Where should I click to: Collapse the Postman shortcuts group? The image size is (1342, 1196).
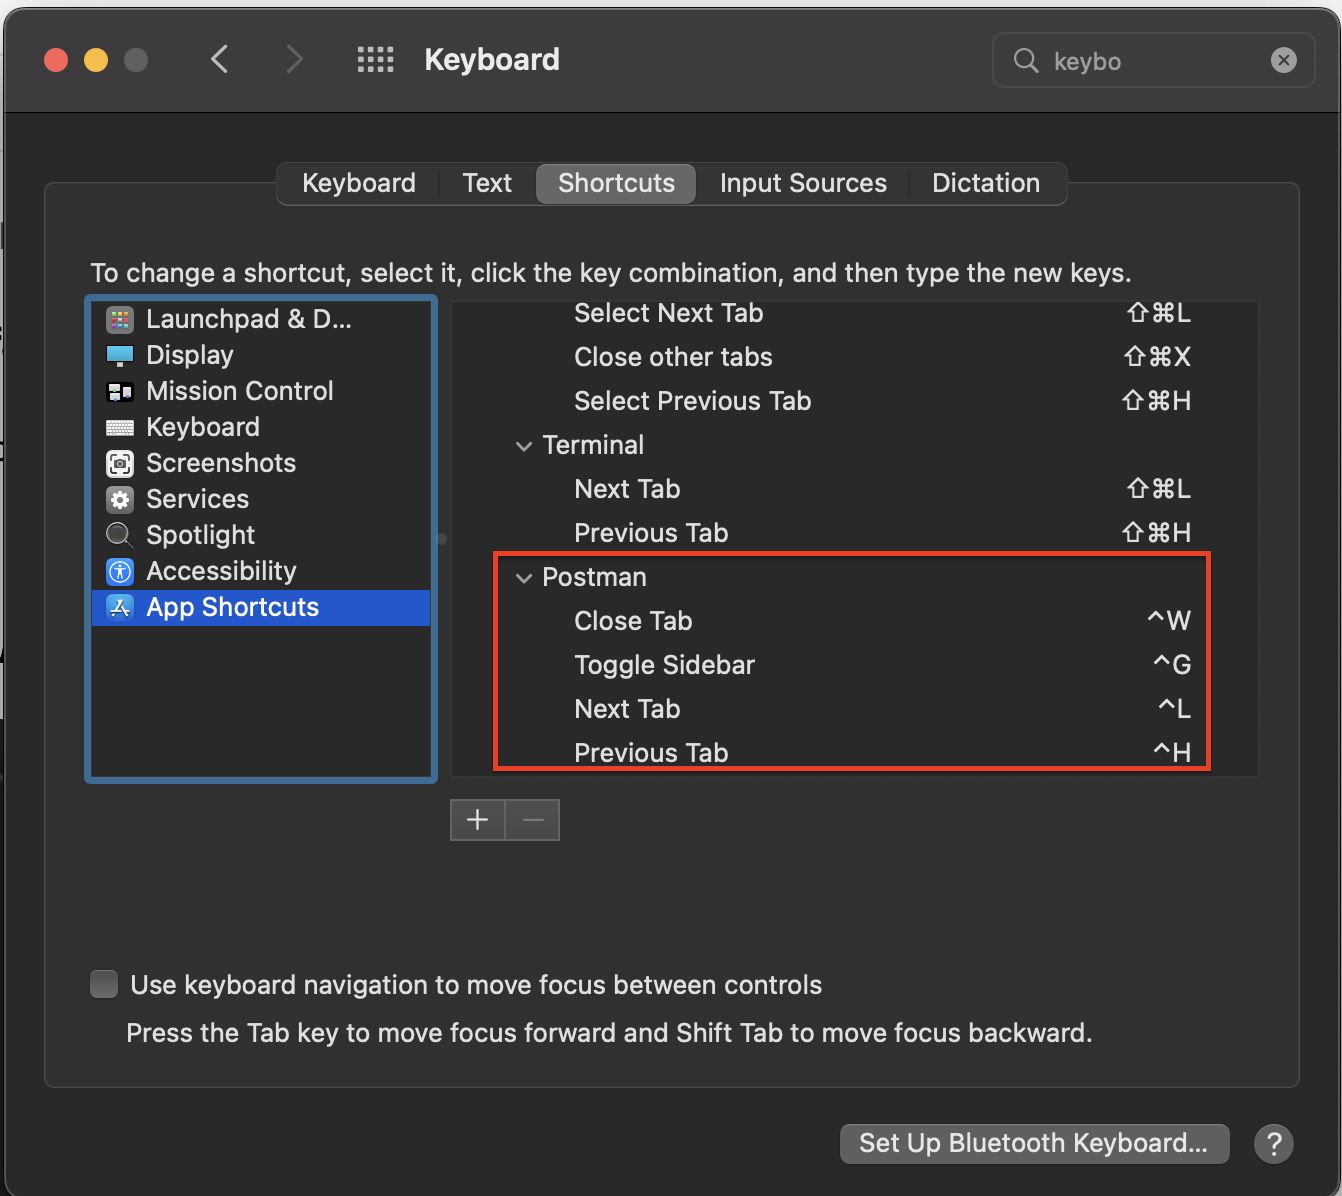523,578
